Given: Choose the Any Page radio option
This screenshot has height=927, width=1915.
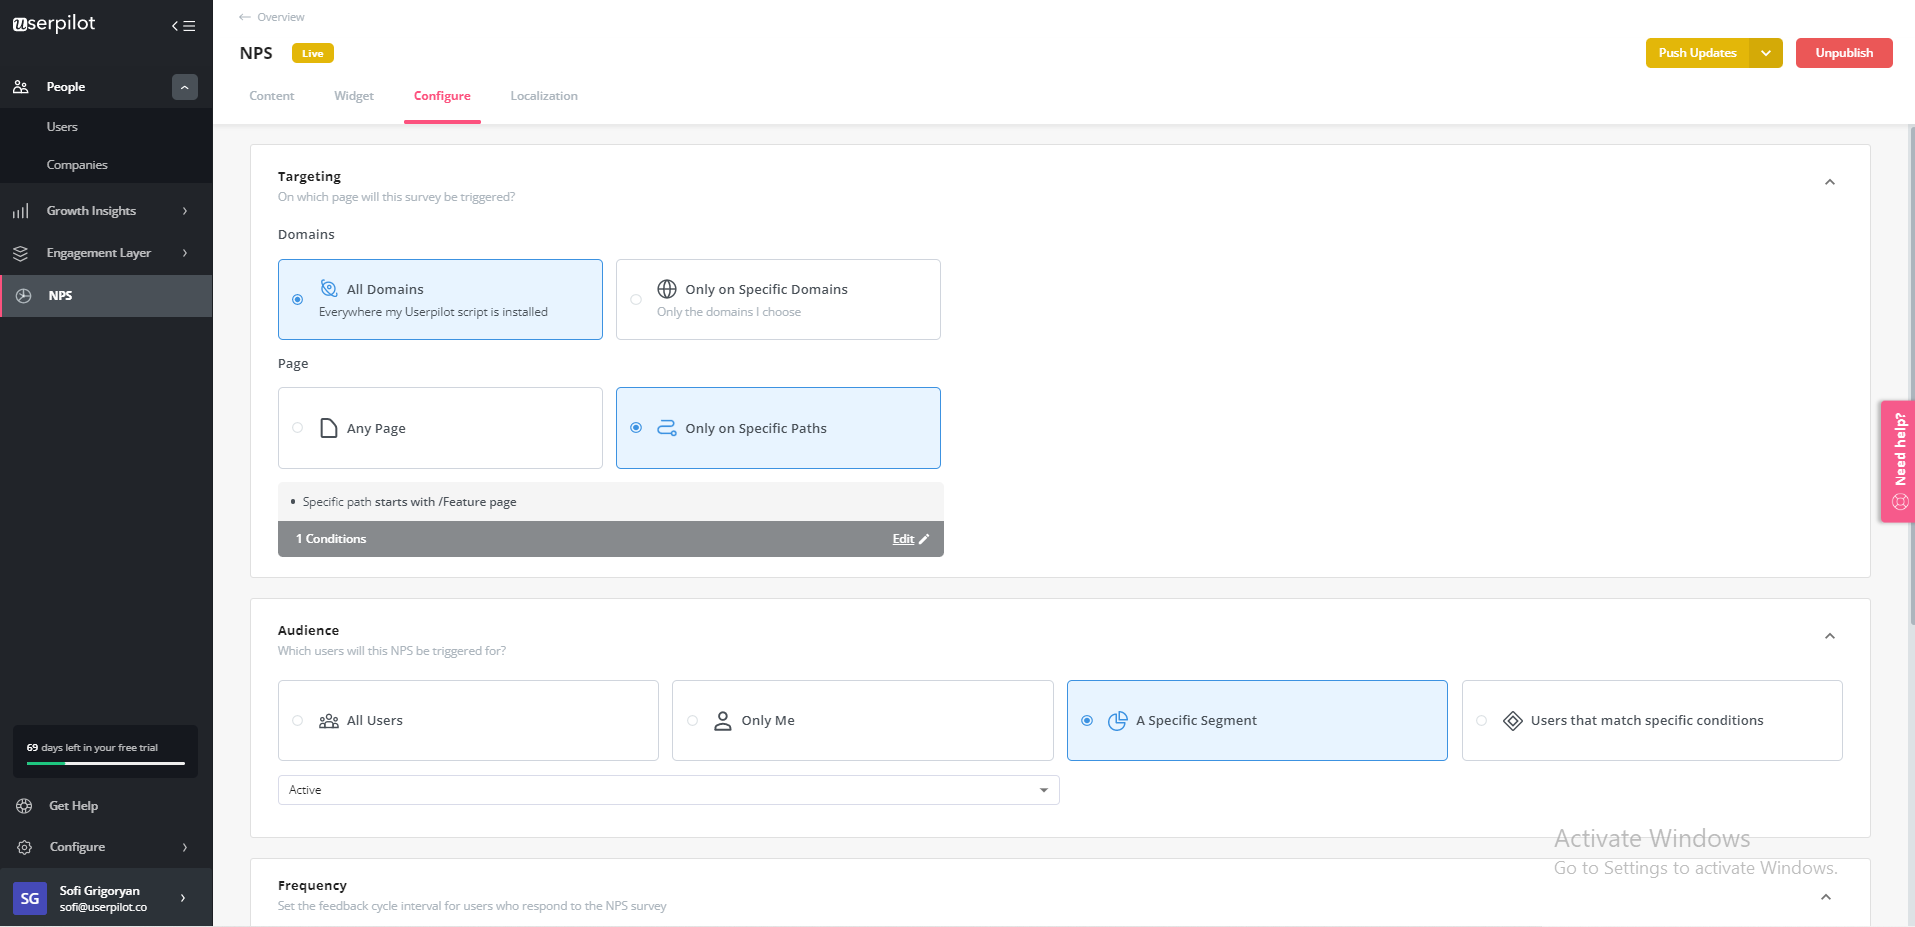Looking at the screenshot, I should click(x=297, y=427).
